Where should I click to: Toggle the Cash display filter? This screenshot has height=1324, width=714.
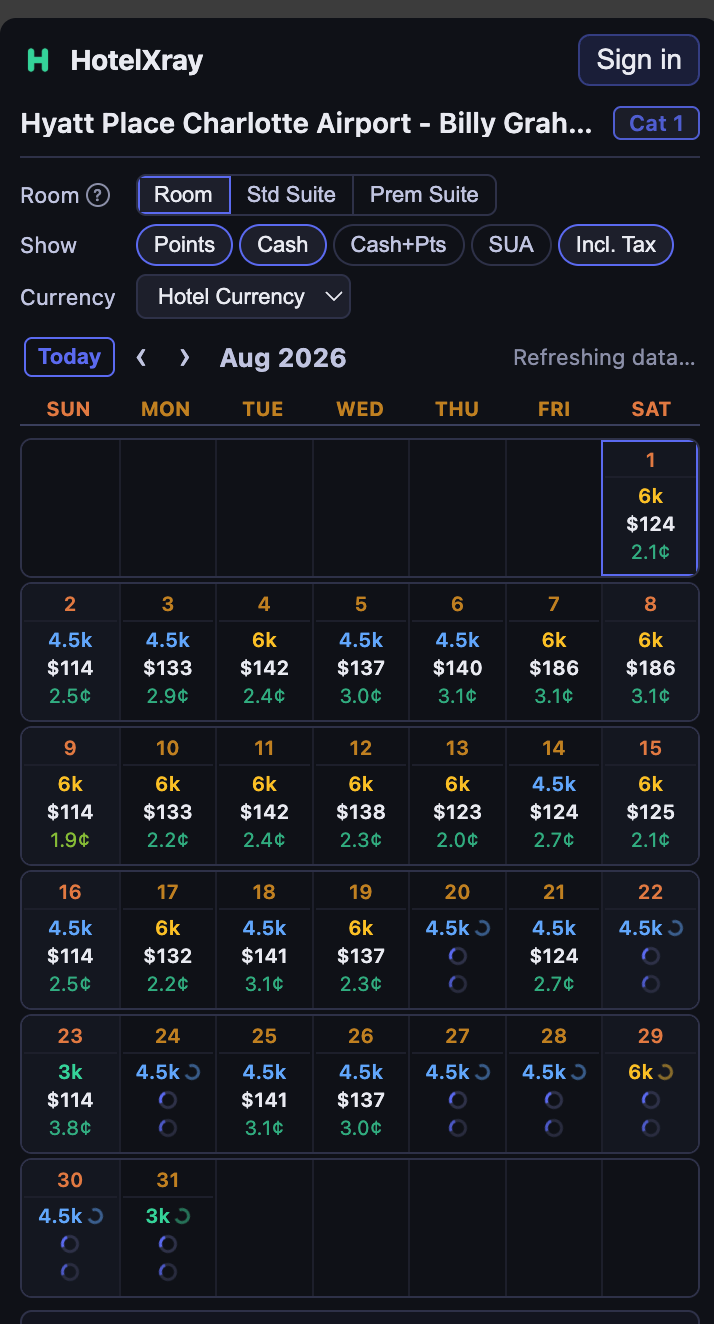coord(283,245)
